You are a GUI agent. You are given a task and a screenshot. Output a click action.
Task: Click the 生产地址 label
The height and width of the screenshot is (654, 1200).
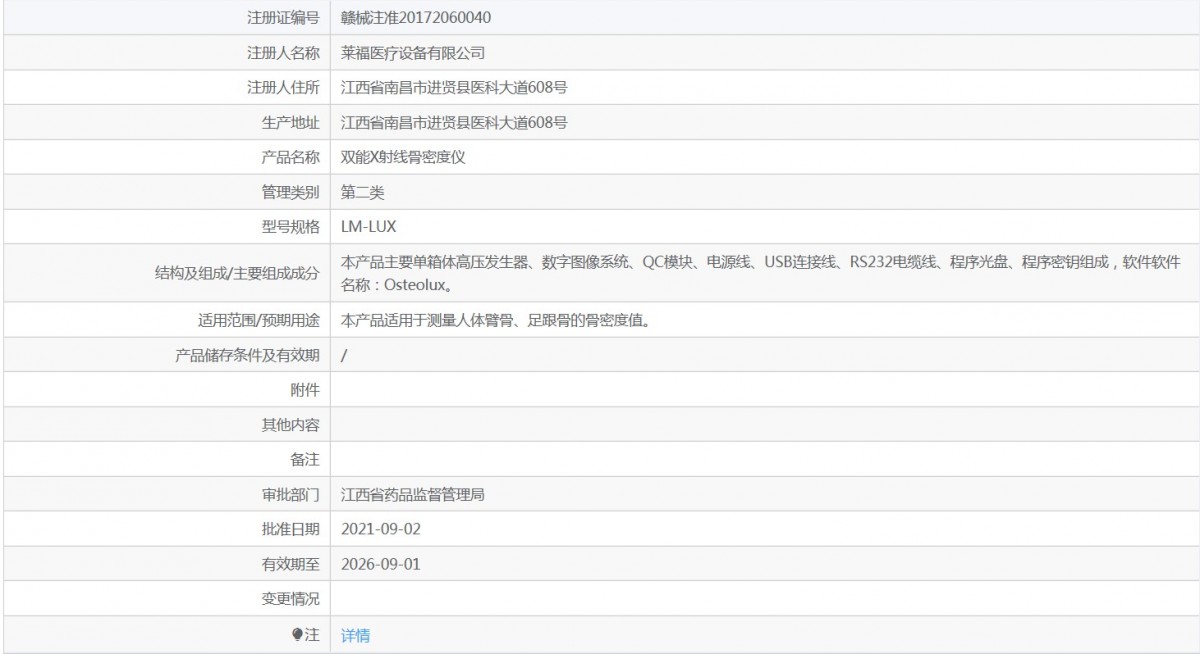(x=290, y=123)
